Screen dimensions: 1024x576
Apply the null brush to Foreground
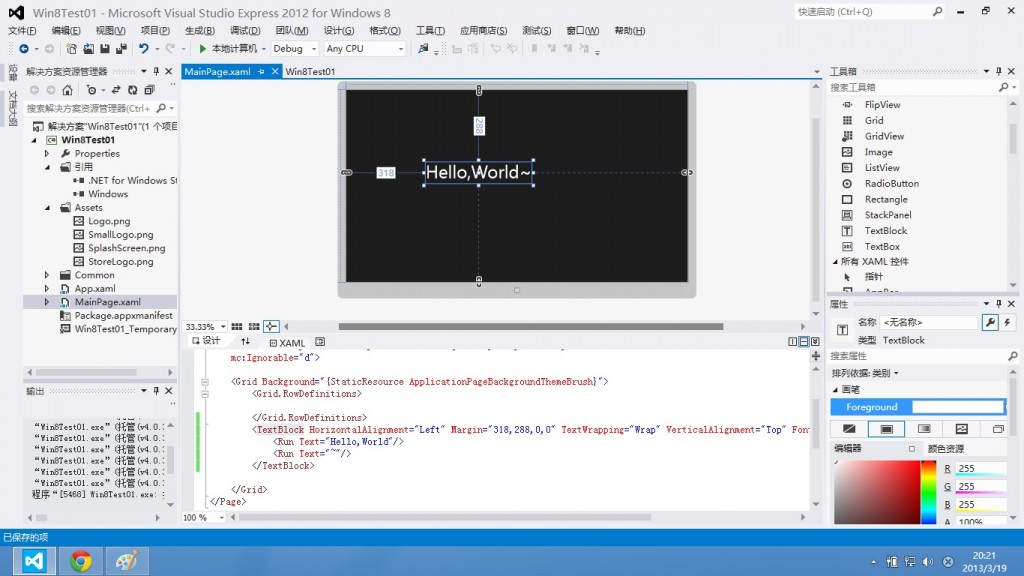click(x=850, y=428)
